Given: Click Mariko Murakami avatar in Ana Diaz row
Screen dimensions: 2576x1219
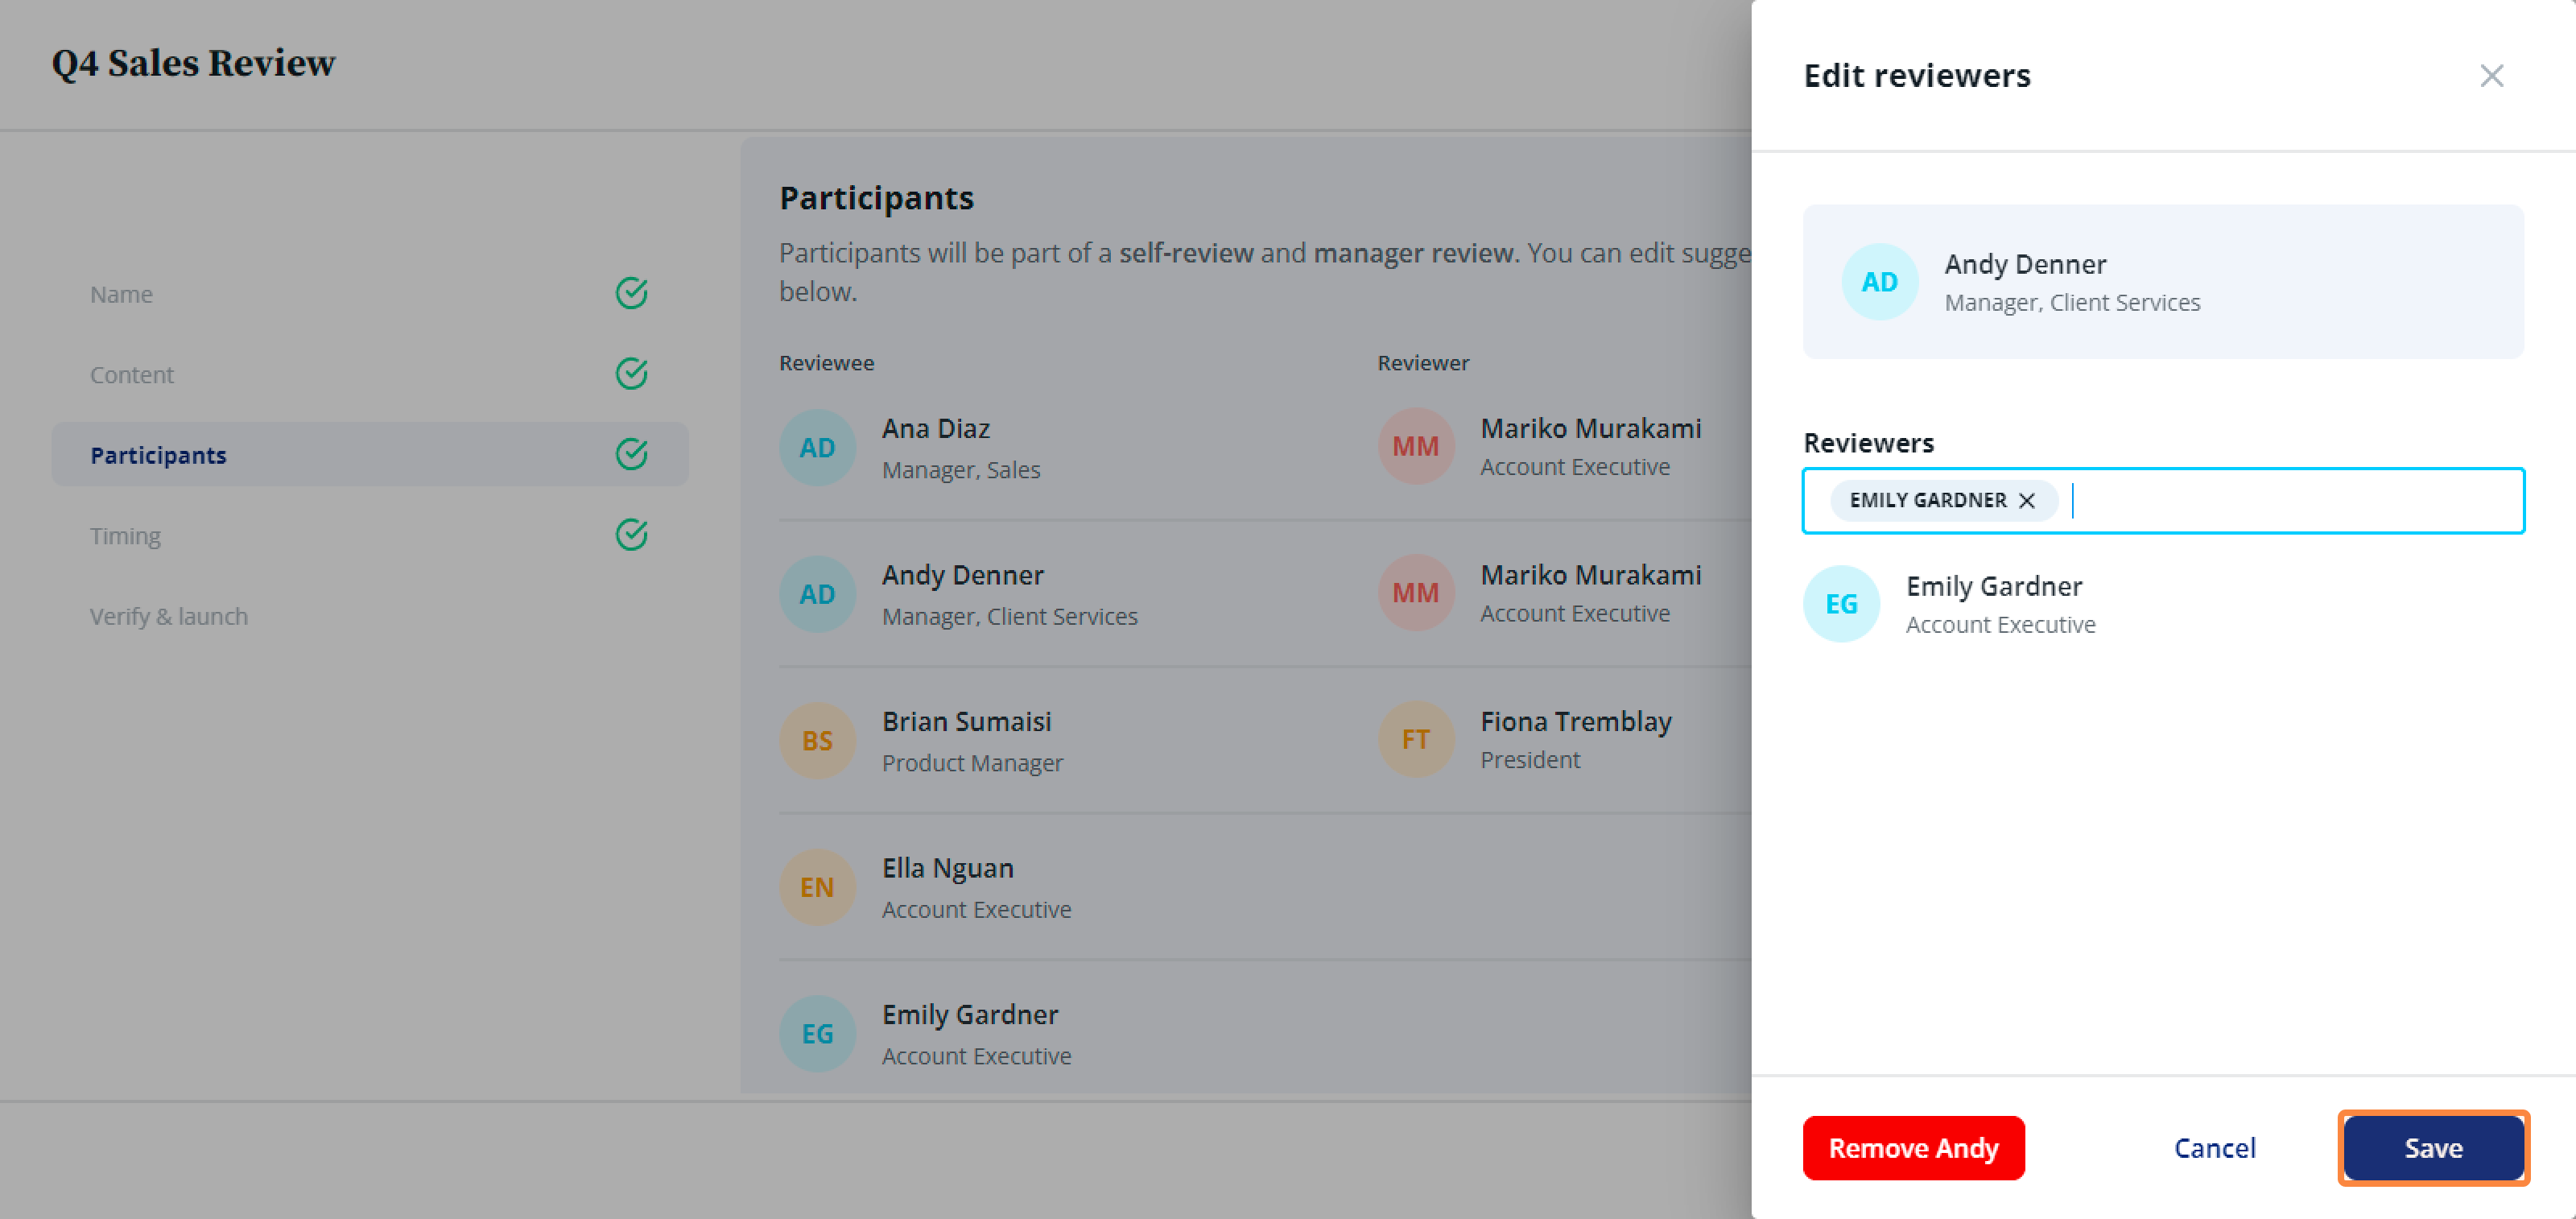Looking at the screenshot, I should point(1415,446).
